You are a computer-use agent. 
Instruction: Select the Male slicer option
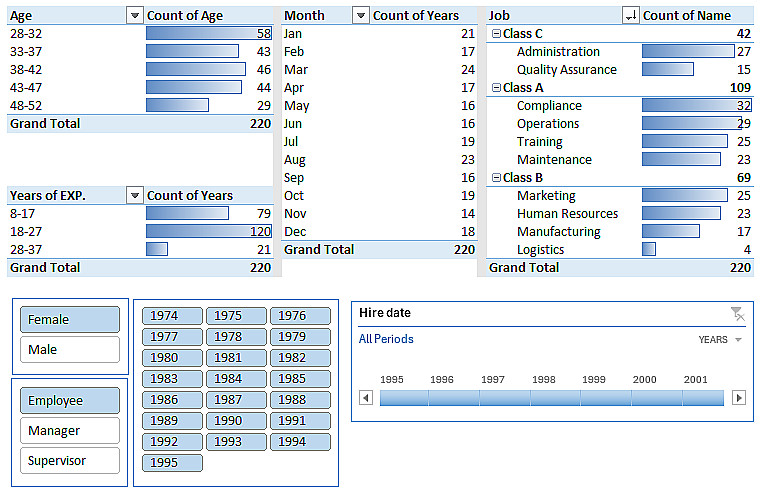coord(70,350)
